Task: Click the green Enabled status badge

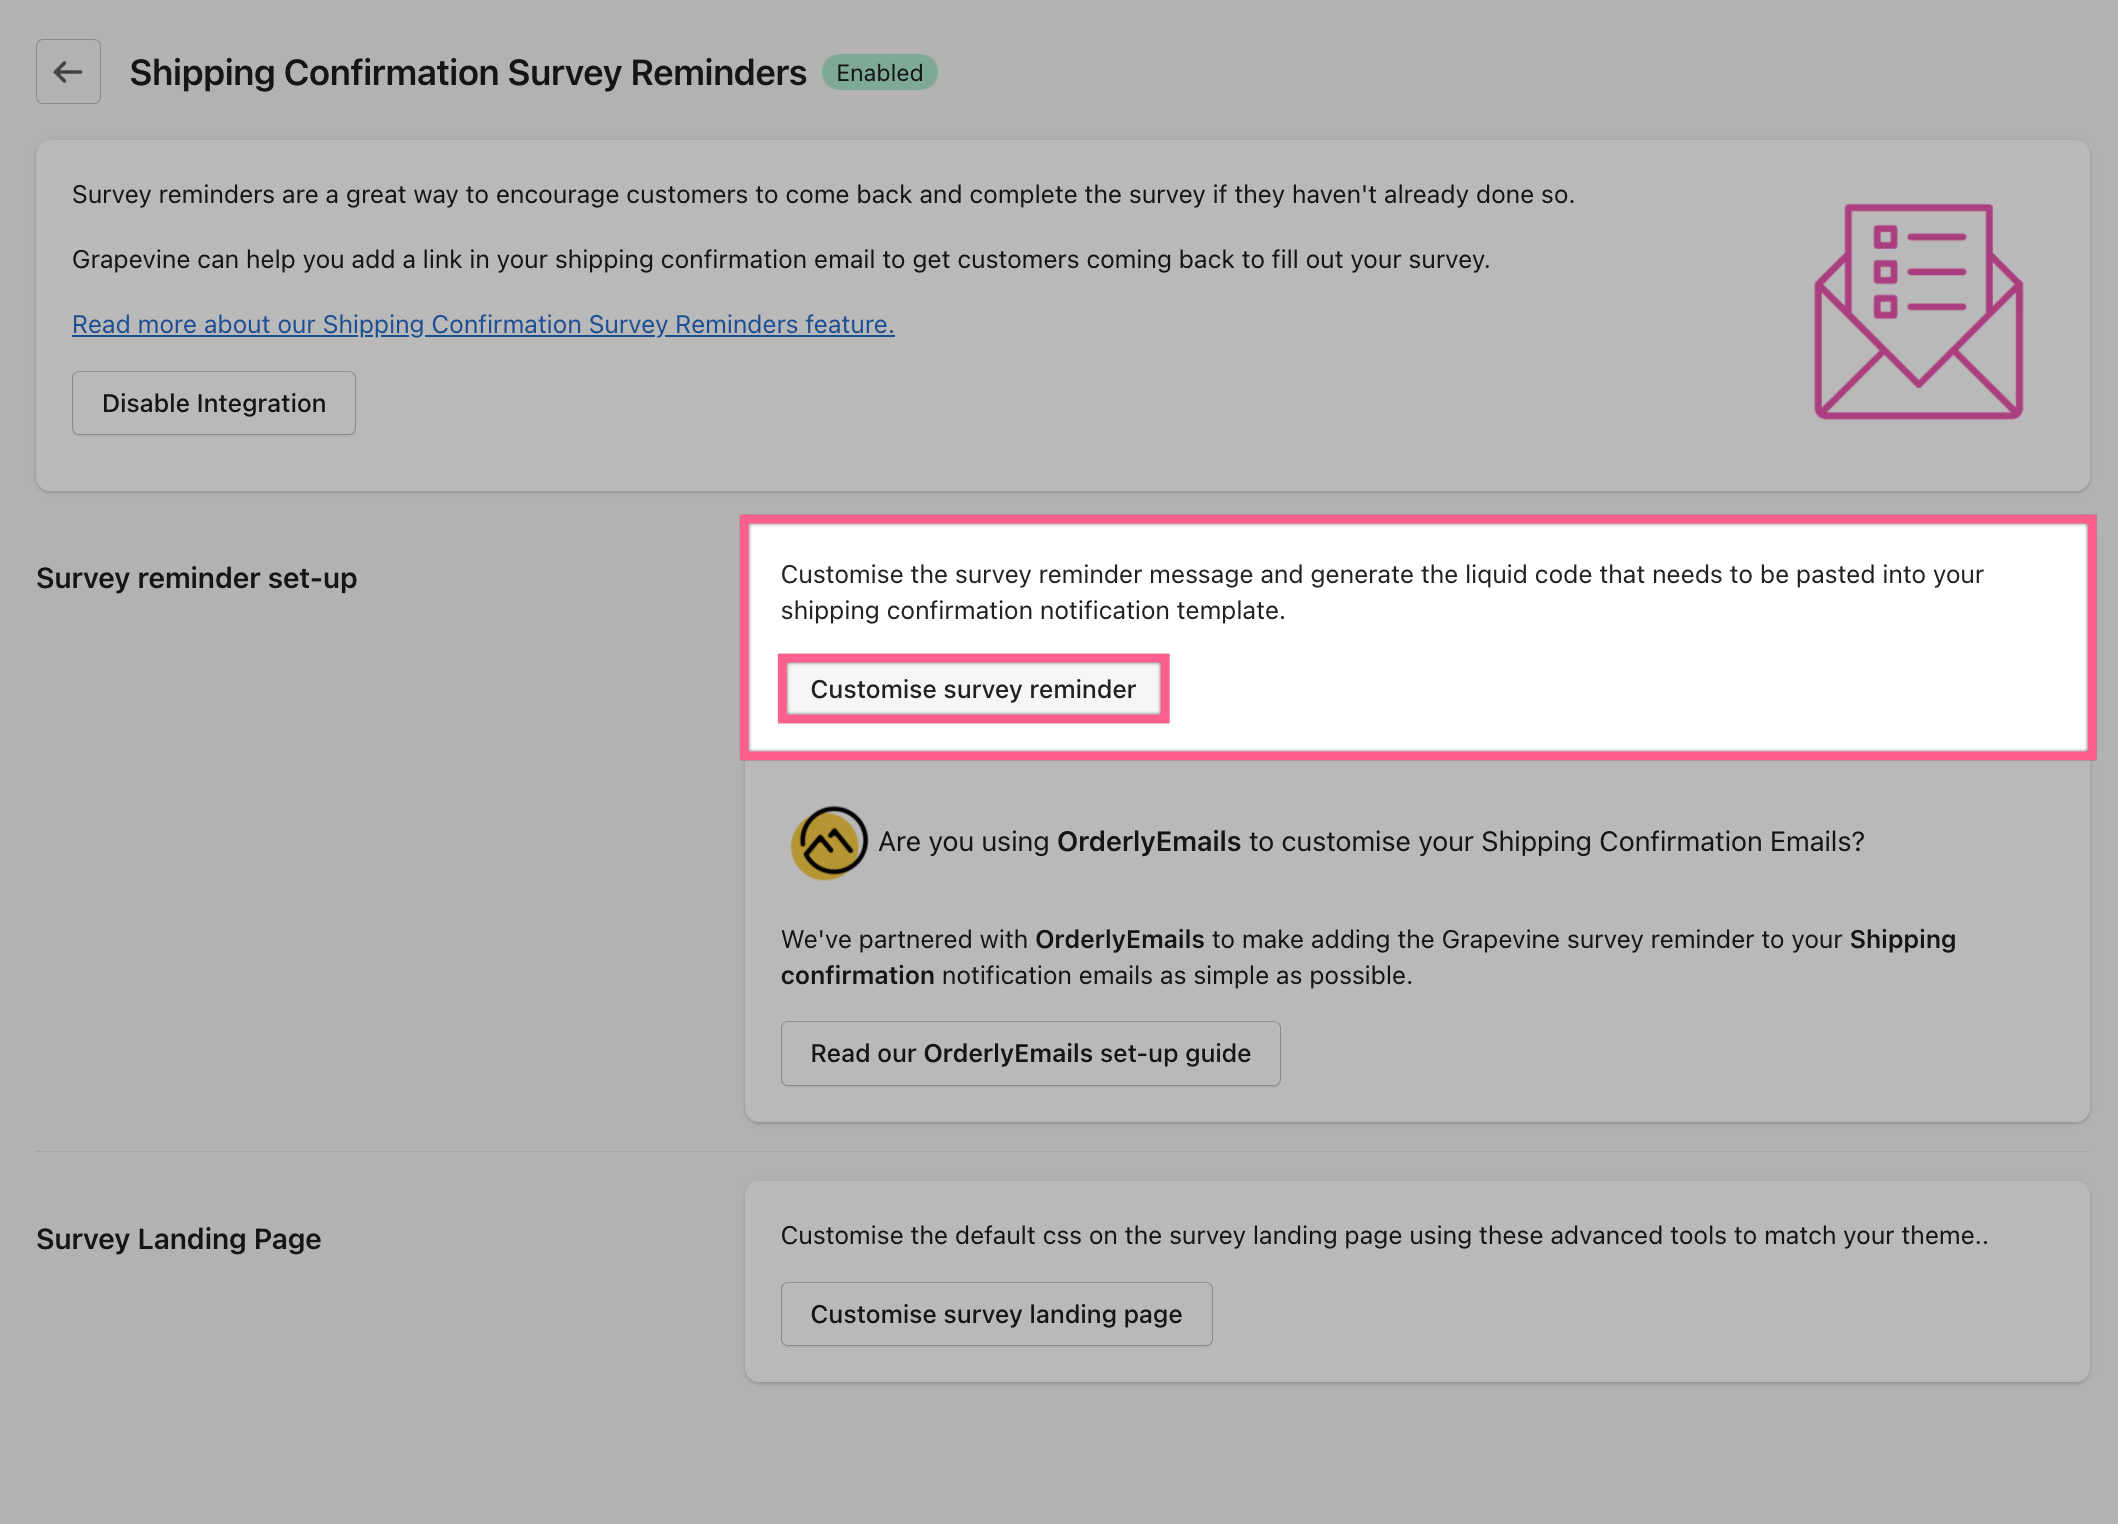Action: click(x=878, y=71)
